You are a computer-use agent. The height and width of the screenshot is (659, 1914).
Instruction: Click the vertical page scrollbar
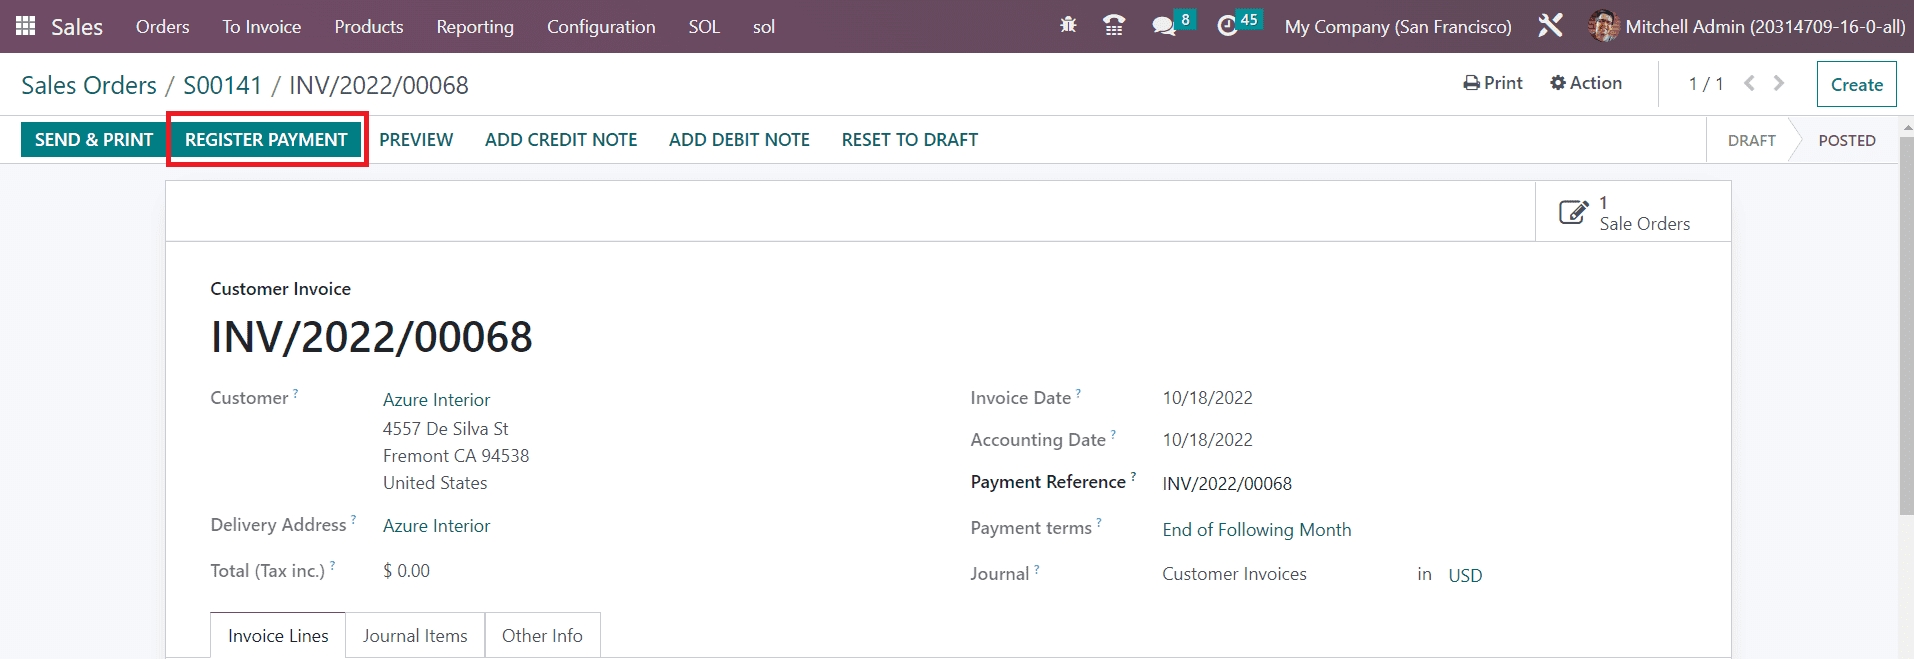(x=1906, y=330)
